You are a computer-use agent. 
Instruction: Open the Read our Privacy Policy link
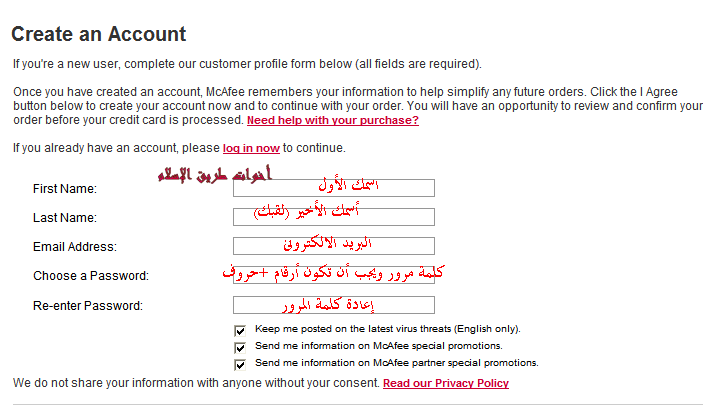445,383
